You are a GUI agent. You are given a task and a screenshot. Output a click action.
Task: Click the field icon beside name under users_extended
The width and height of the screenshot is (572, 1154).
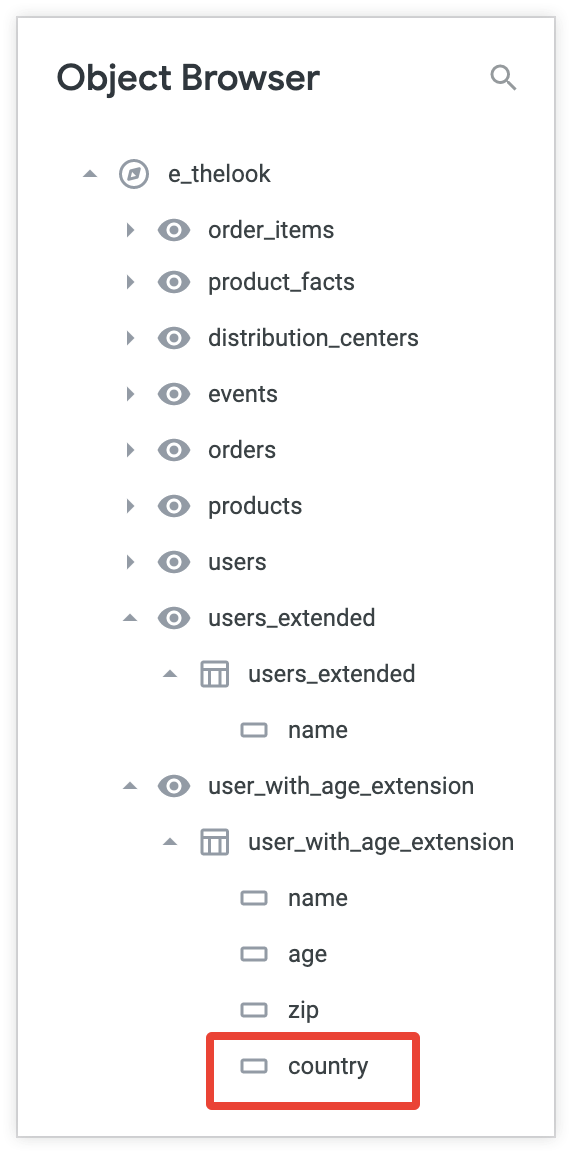point(254,730)
